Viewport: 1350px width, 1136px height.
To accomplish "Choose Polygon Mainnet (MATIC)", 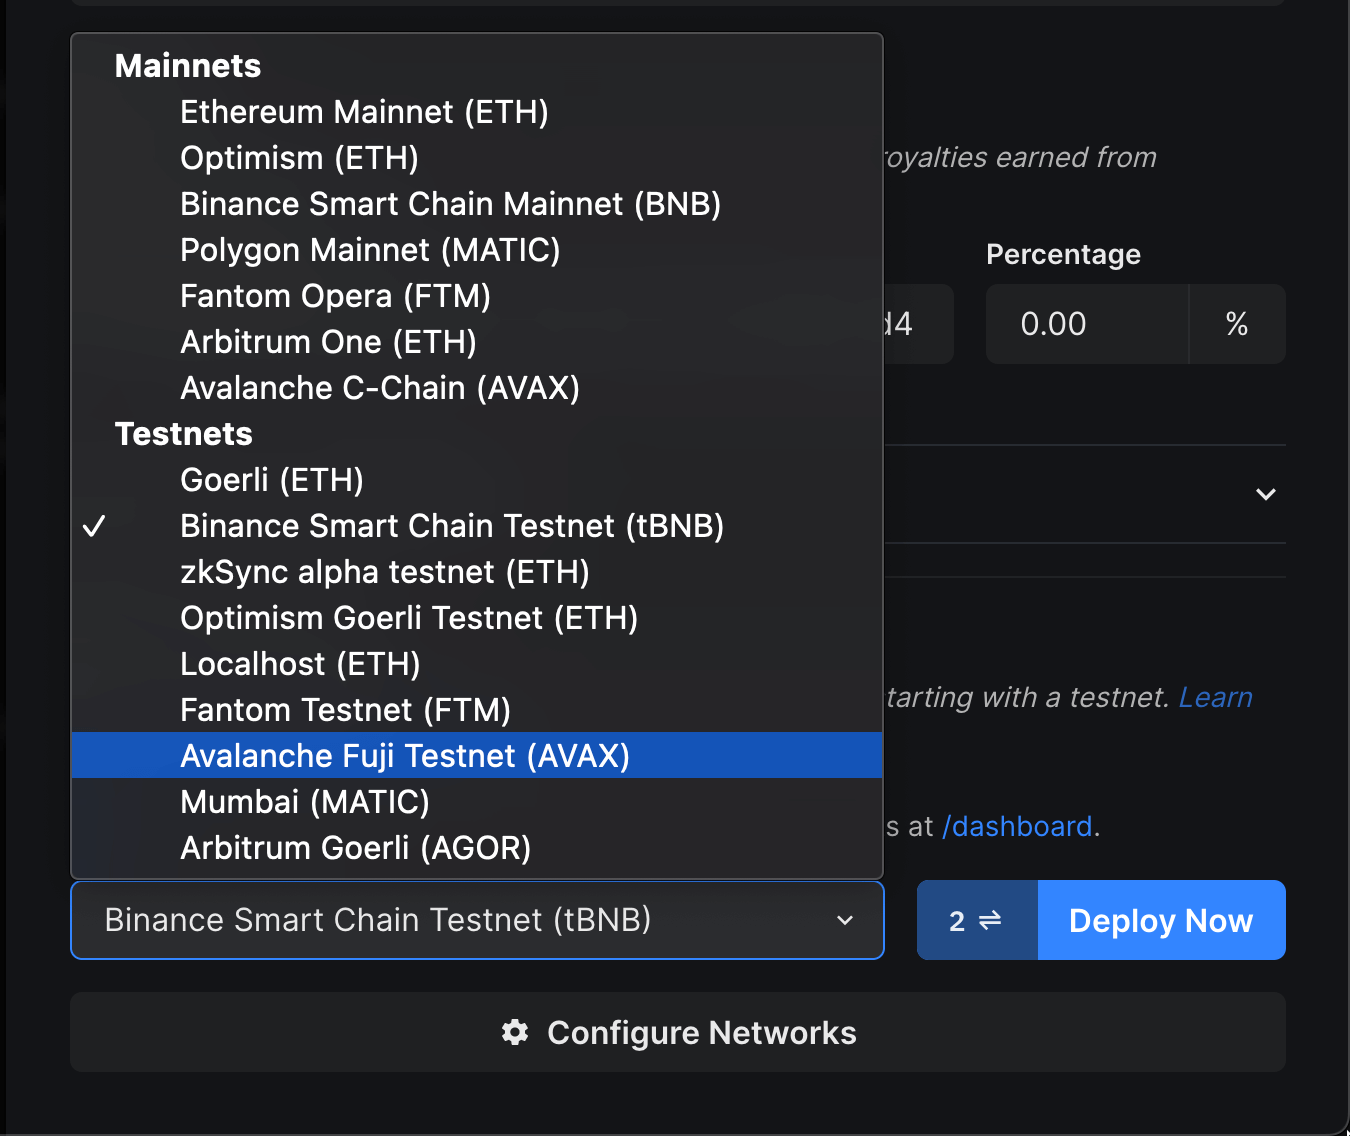I will [x=370, y=249].
